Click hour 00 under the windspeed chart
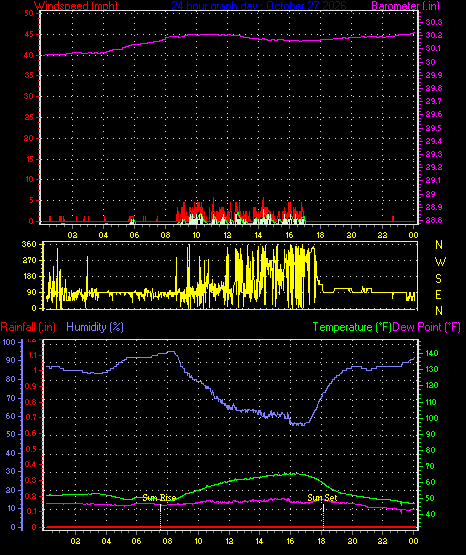 [413, 235]
